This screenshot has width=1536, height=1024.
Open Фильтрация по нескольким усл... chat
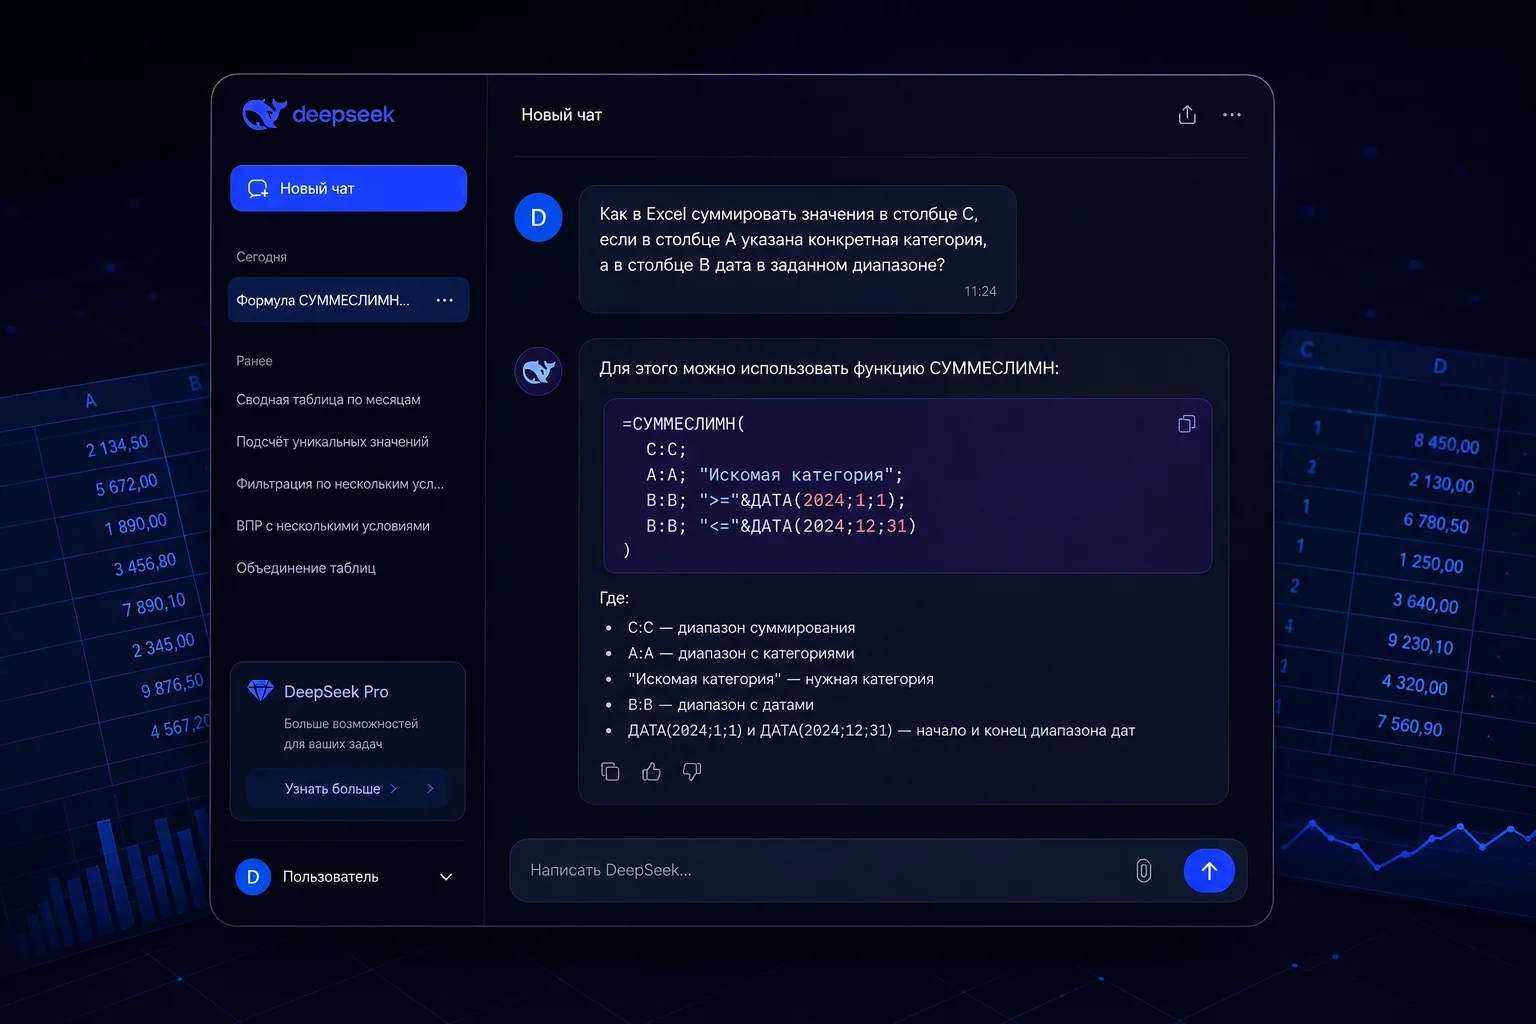pos(340,483)
